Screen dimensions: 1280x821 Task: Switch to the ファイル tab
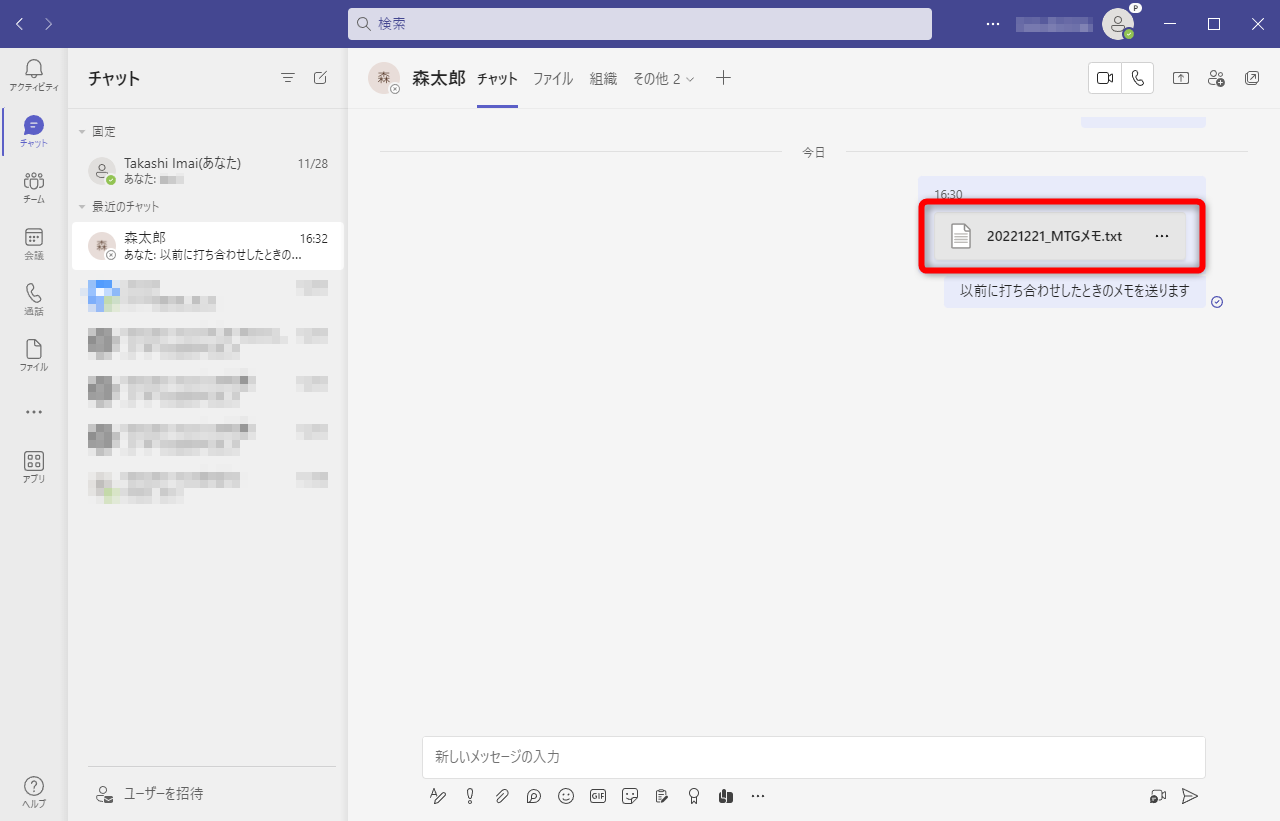pos(552,78)
